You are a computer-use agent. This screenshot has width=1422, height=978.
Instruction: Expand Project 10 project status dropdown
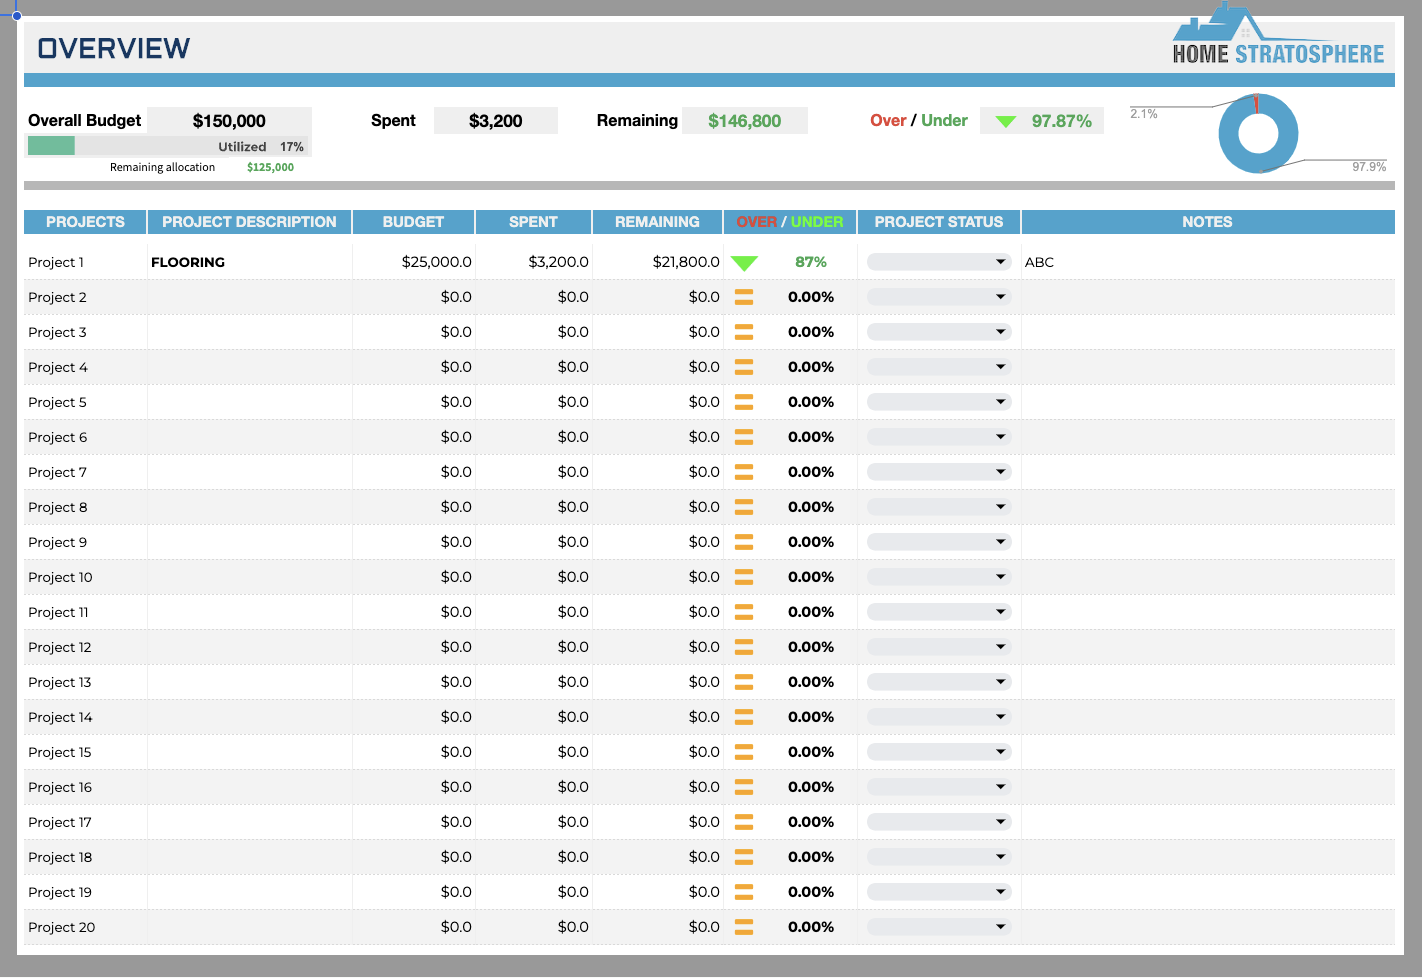click(939, 577)
